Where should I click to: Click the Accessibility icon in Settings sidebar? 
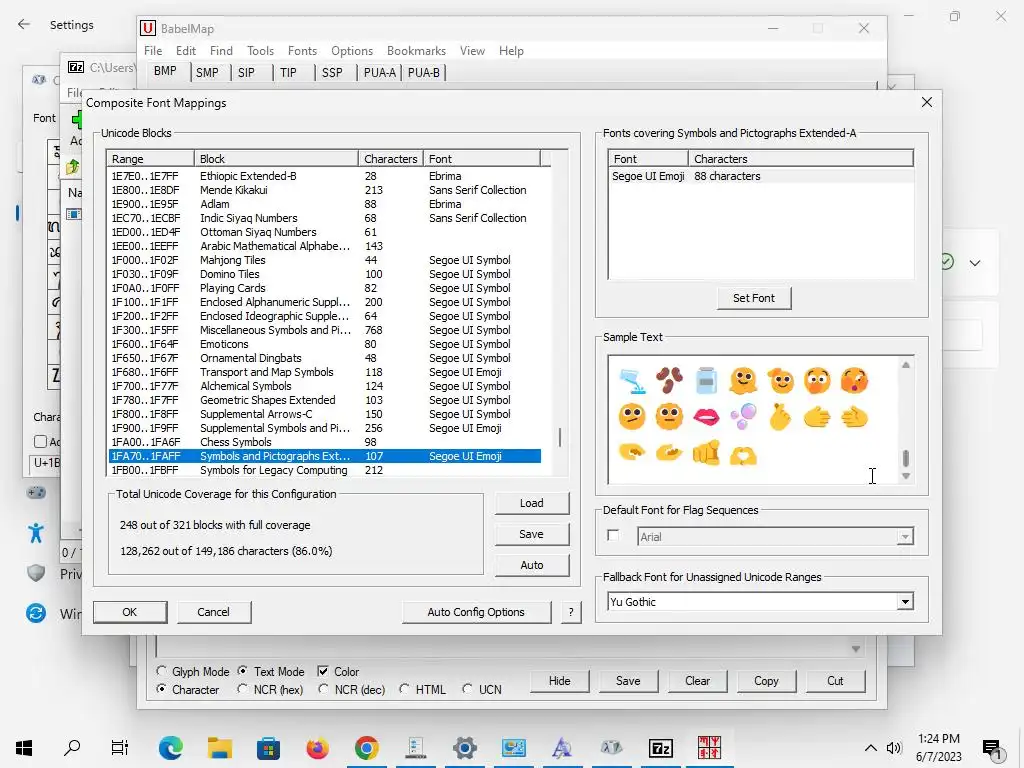[x=36, y=533]
